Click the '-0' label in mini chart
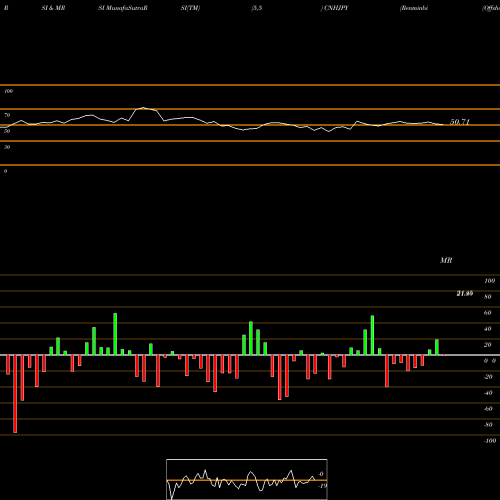The width and height of the screenshot is (500, 500). pyautogui.click(x=321, y=474)
